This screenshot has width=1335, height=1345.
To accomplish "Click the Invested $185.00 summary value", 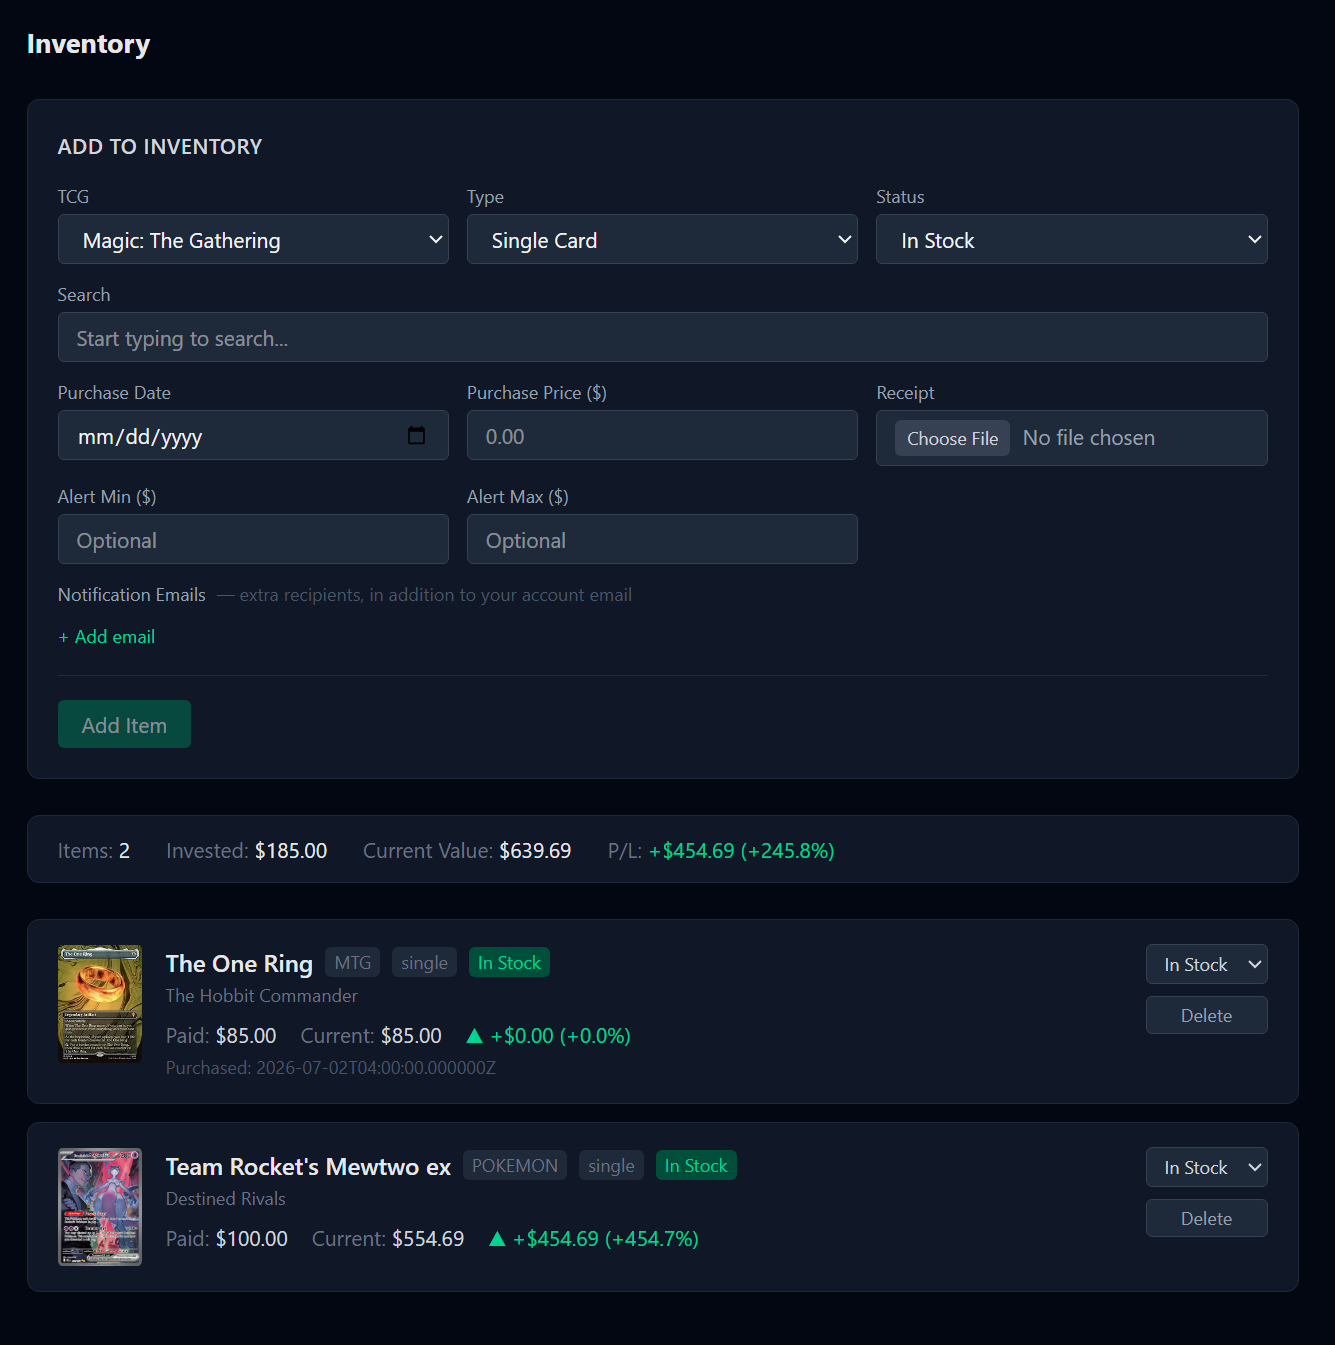I will [x=246, y=850].
